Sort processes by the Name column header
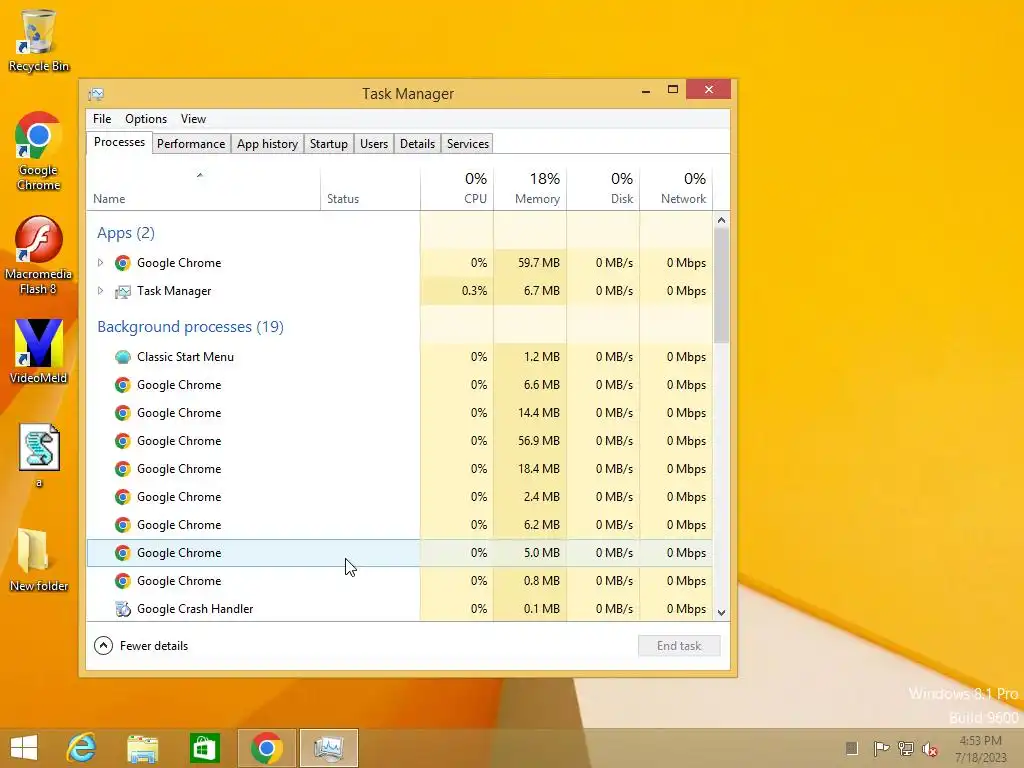This screenshot has width=1024, height=768. pyautogui.click(x=203, y=188)
